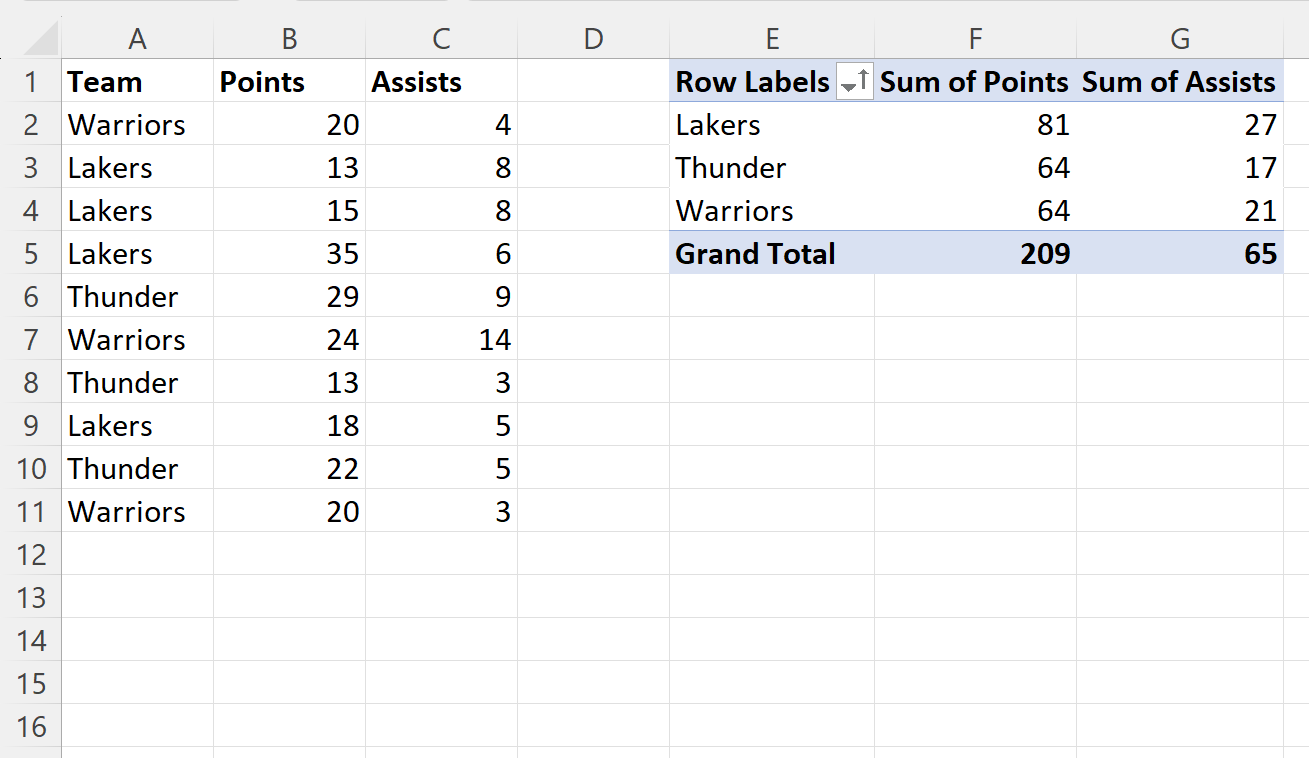Viewport: 1309px width, 758px height.
Task: Click the Warriors Sum of Points value 64
Action: tap(976, 211)
